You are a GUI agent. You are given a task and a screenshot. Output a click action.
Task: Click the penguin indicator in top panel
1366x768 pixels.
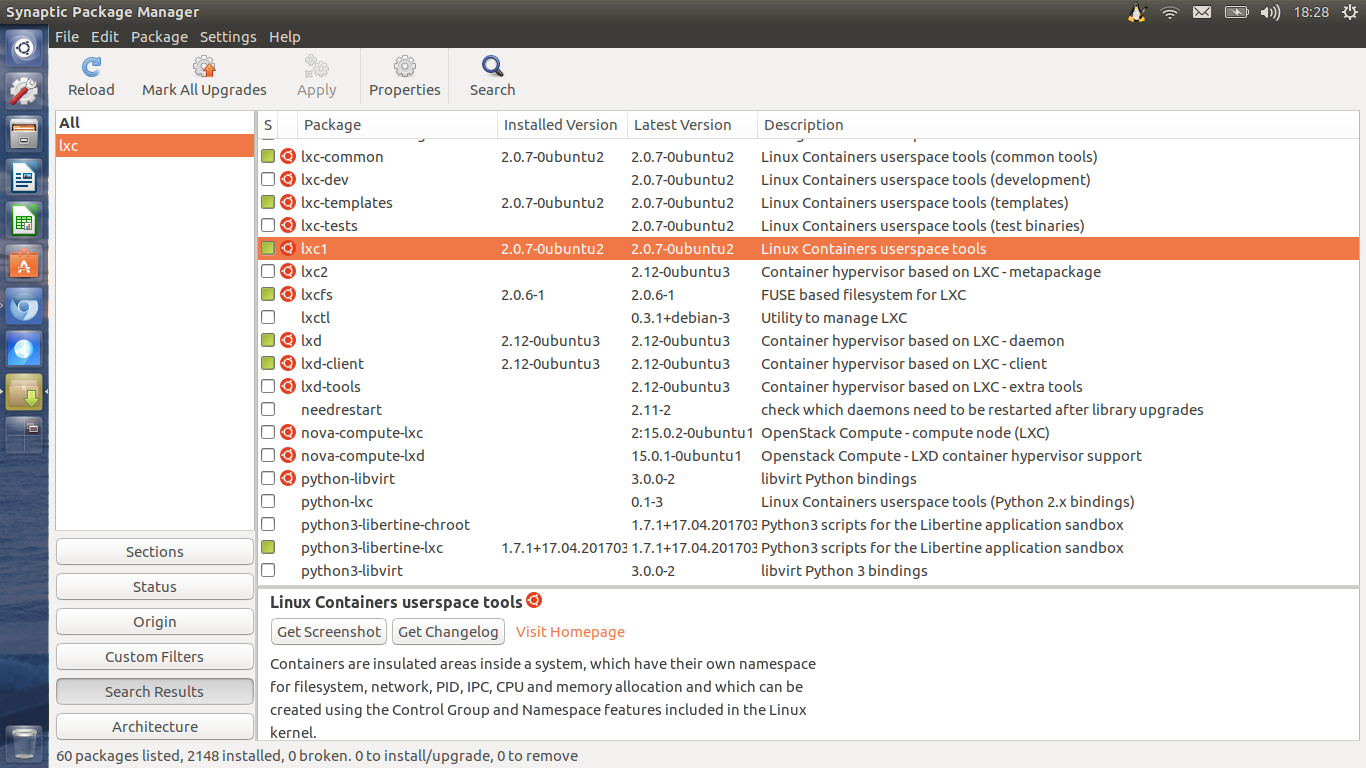[x=1137, y=12]
